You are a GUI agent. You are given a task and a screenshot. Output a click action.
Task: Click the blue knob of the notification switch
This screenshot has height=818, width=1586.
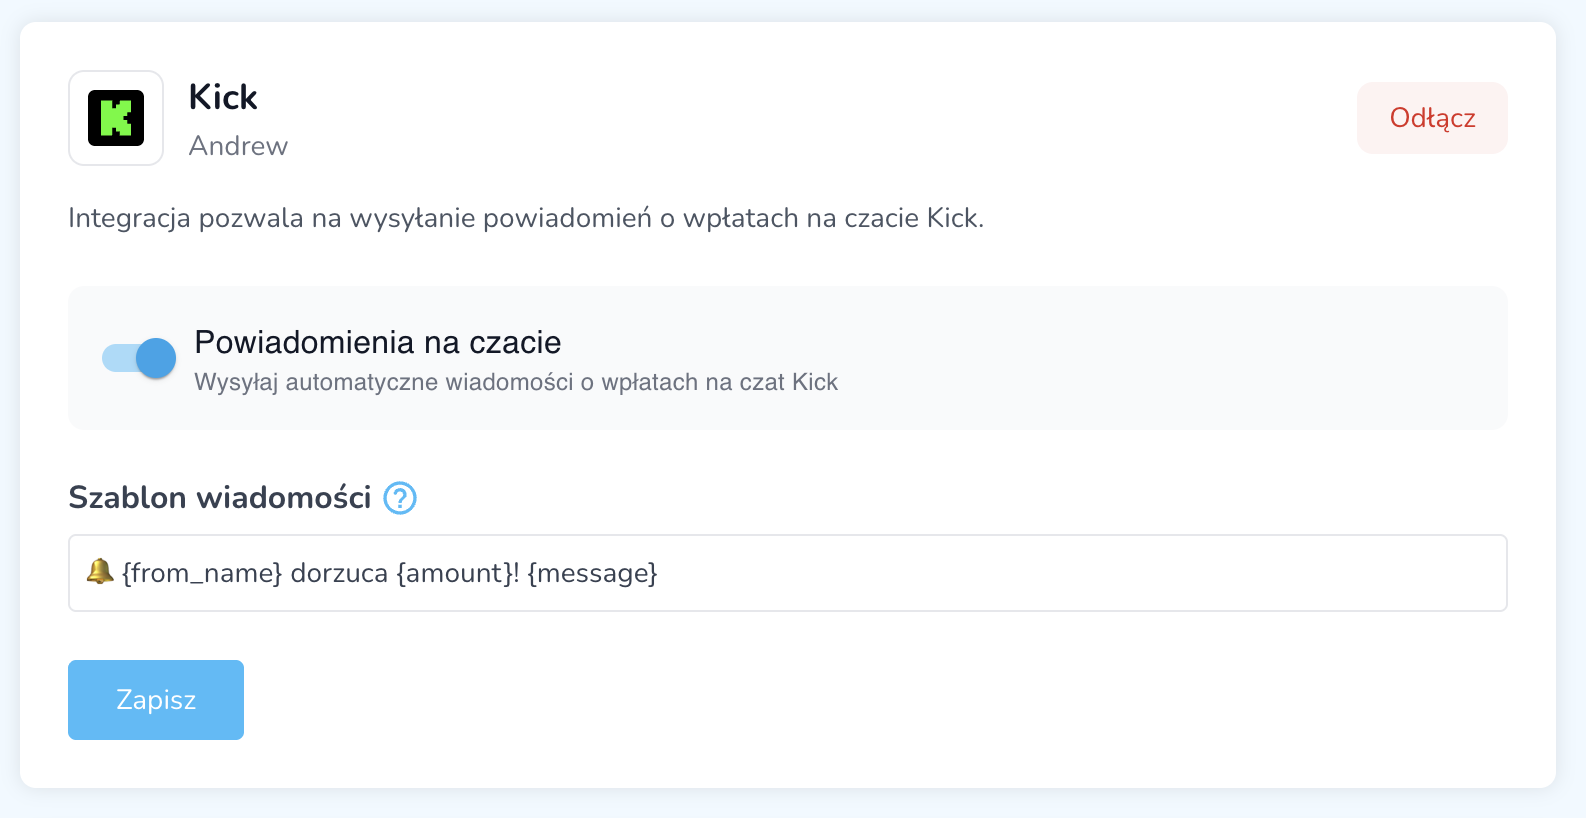coord(155,358)
